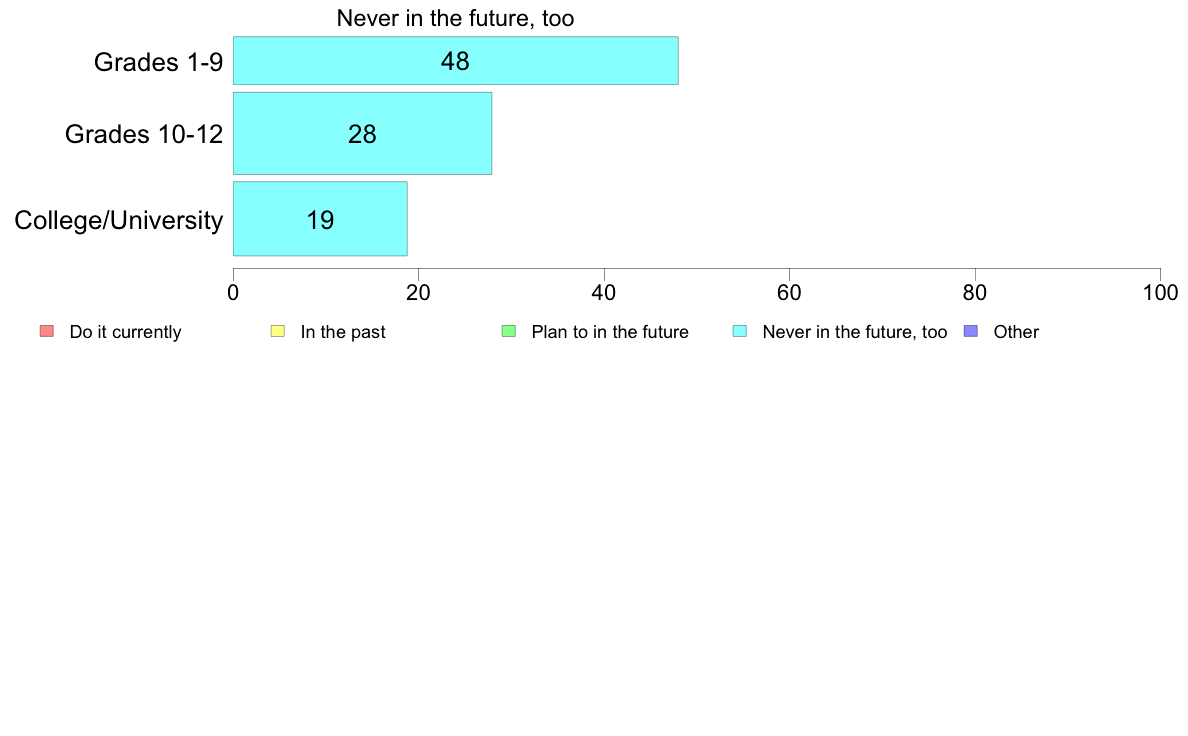Click the Grades 10-12 axis label
The height and width of the screenshot is (736, 1188).
(x=144, y=134)
